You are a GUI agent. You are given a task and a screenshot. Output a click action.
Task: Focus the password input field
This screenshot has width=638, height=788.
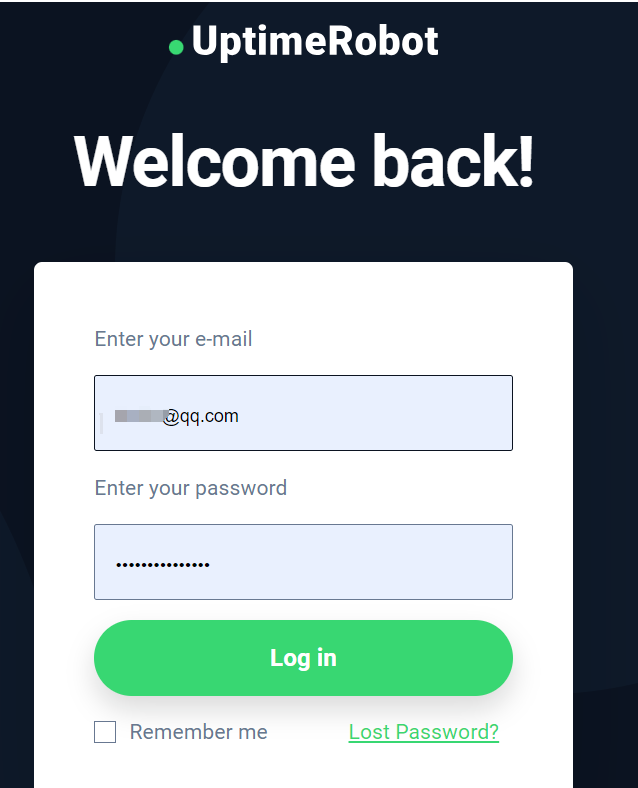pos(303,562)
